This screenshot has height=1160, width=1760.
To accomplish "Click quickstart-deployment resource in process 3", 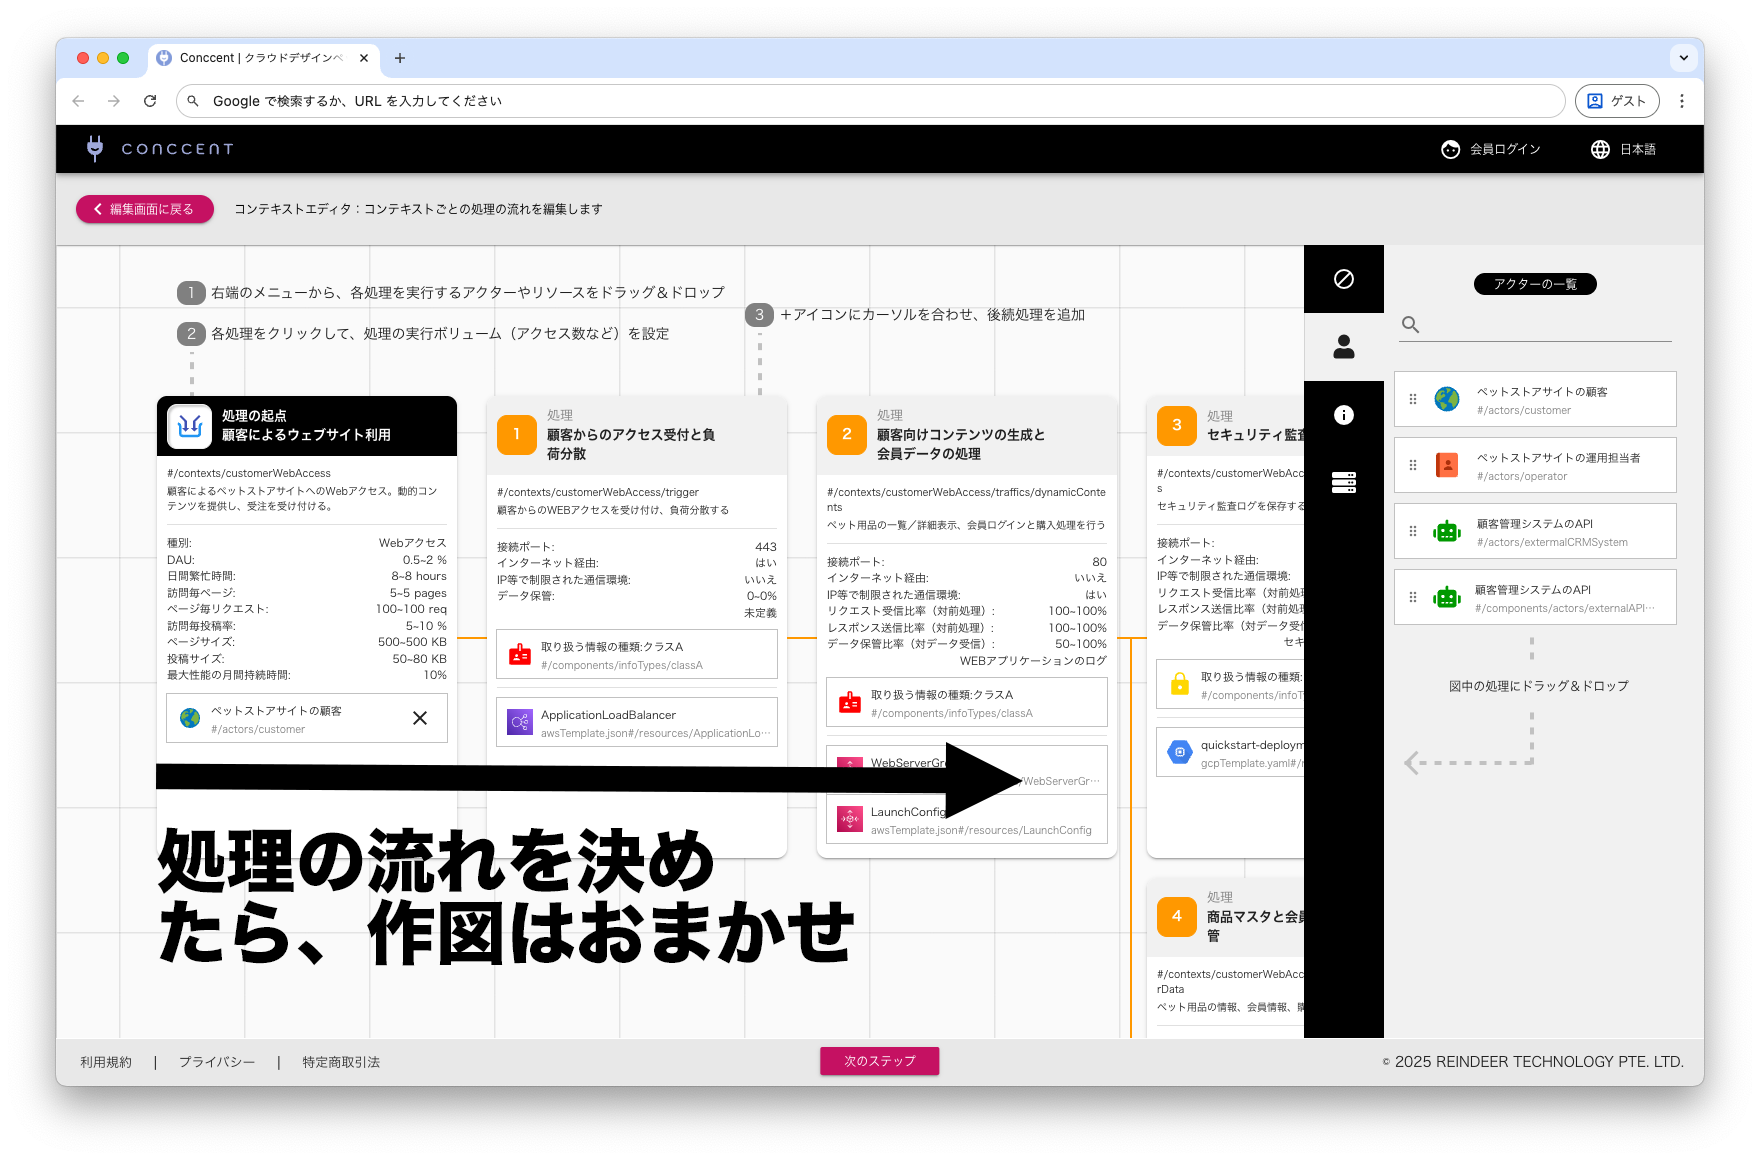I will [x=1230, y=753].
